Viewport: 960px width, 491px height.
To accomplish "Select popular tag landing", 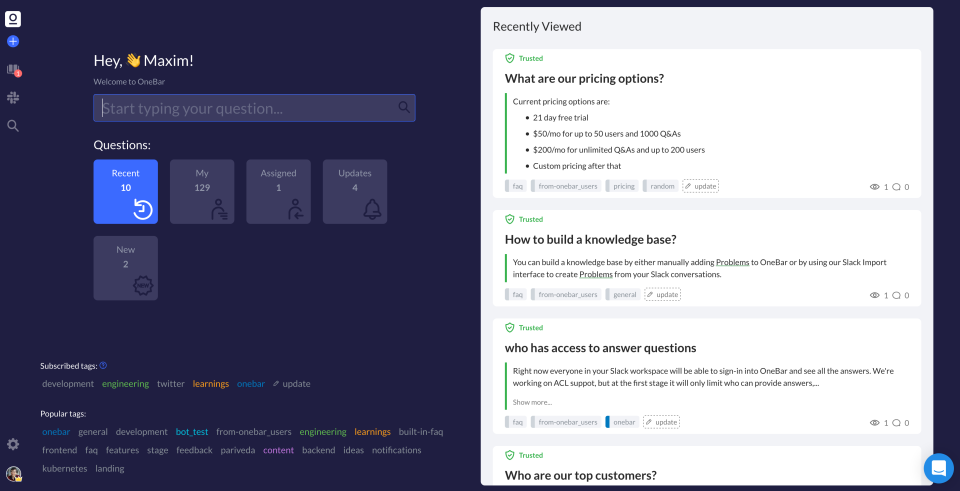I will click(x=110, y=468).
